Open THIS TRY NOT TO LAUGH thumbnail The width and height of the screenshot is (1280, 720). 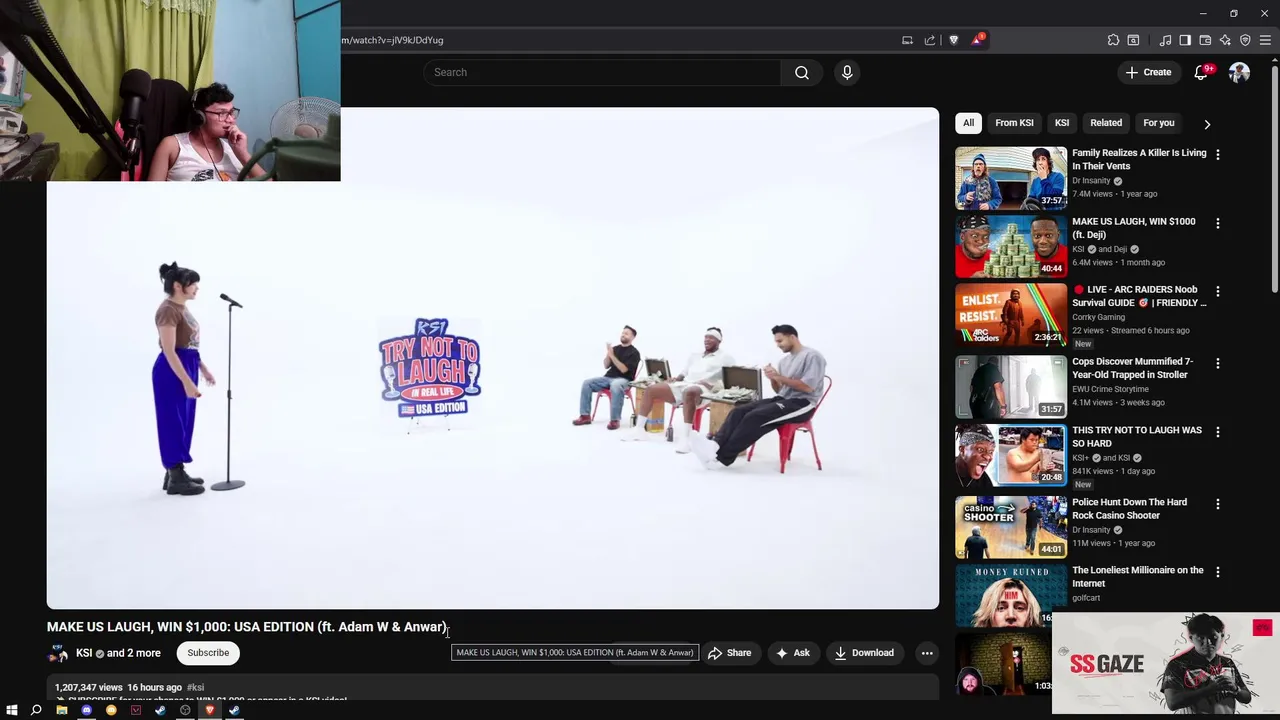[x=1011, y=455]
